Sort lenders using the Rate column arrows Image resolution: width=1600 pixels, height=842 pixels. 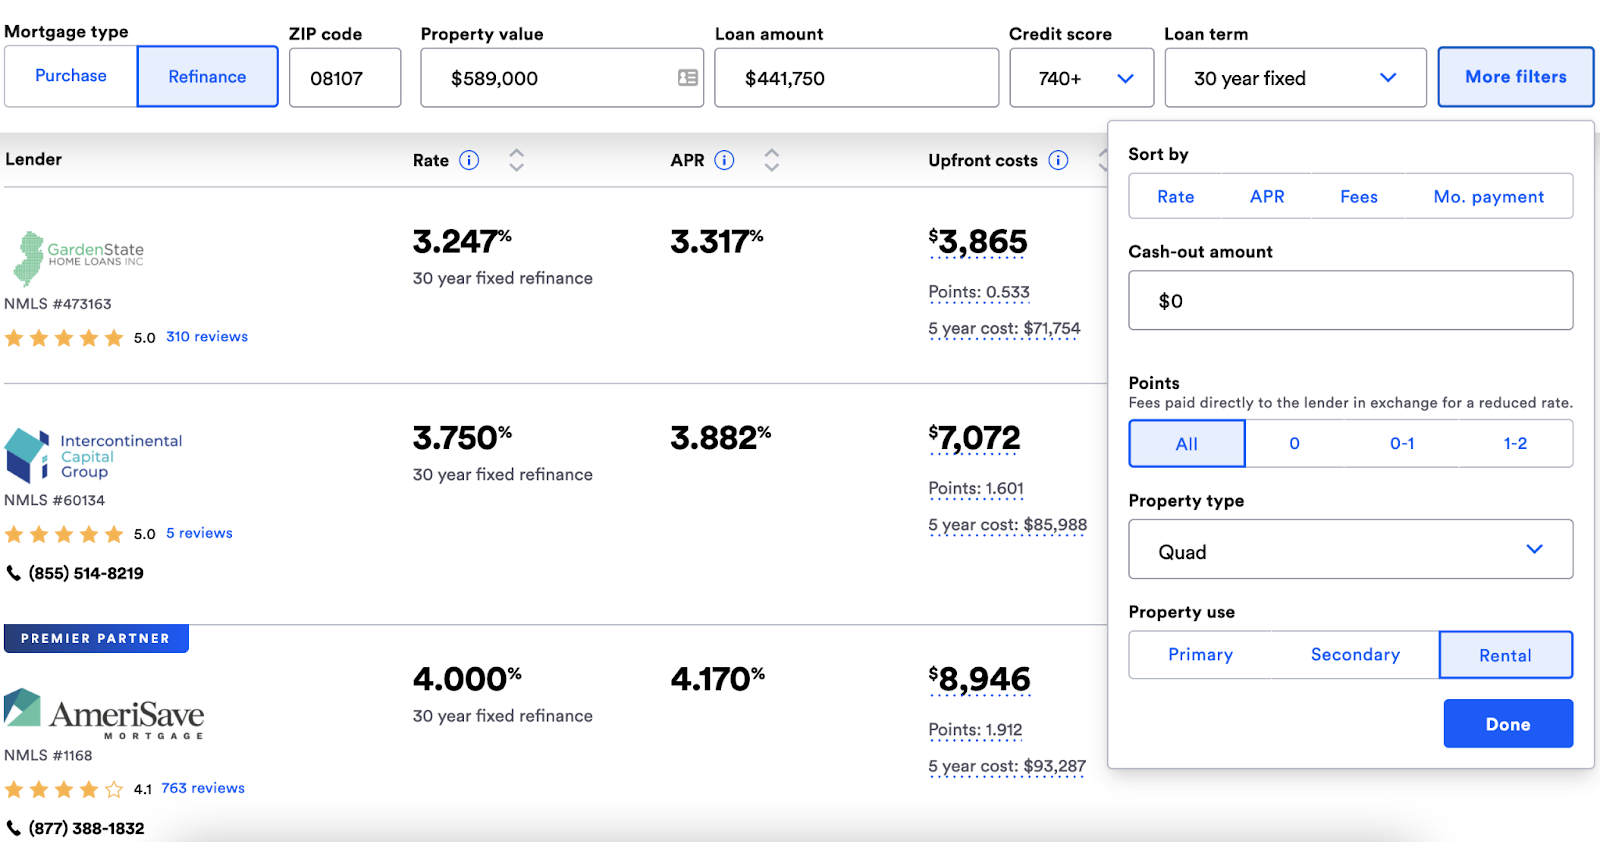point(516,160)
